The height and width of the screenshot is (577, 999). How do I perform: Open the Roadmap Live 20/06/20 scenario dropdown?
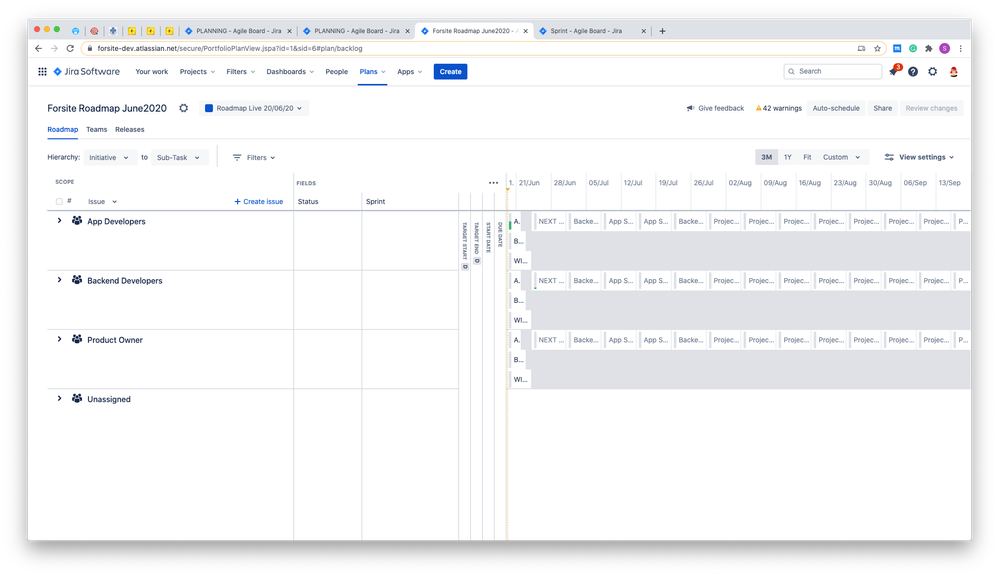pos(254,108)
